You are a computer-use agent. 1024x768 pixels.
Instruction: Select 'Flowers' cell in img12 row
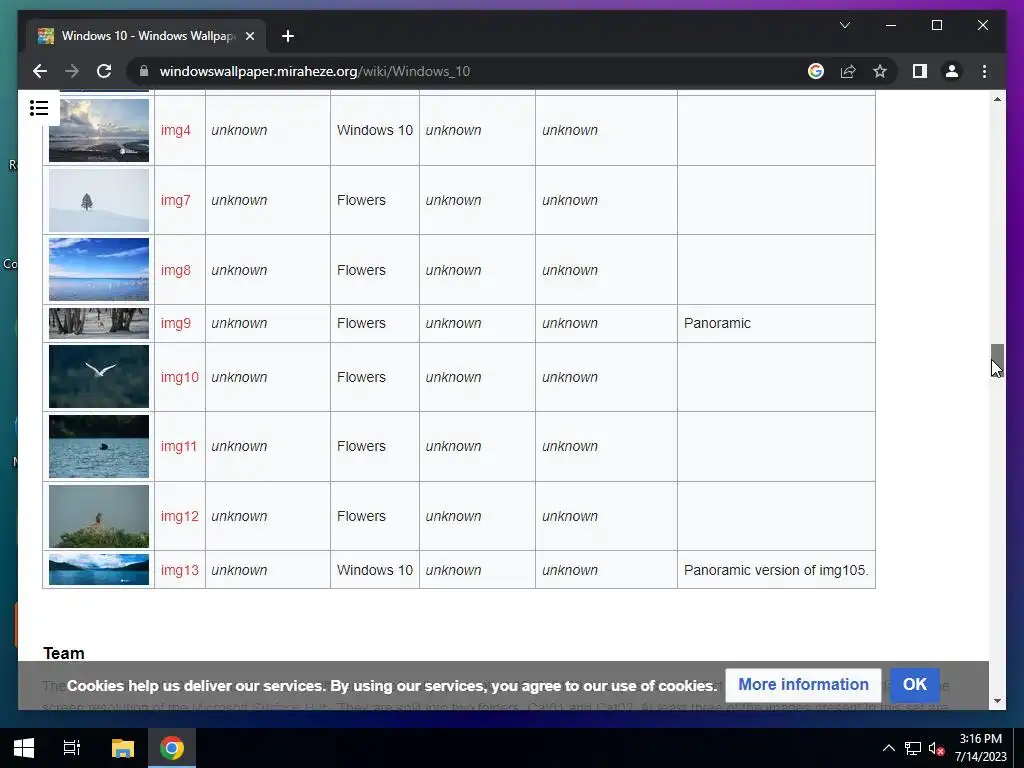point(361,516)
